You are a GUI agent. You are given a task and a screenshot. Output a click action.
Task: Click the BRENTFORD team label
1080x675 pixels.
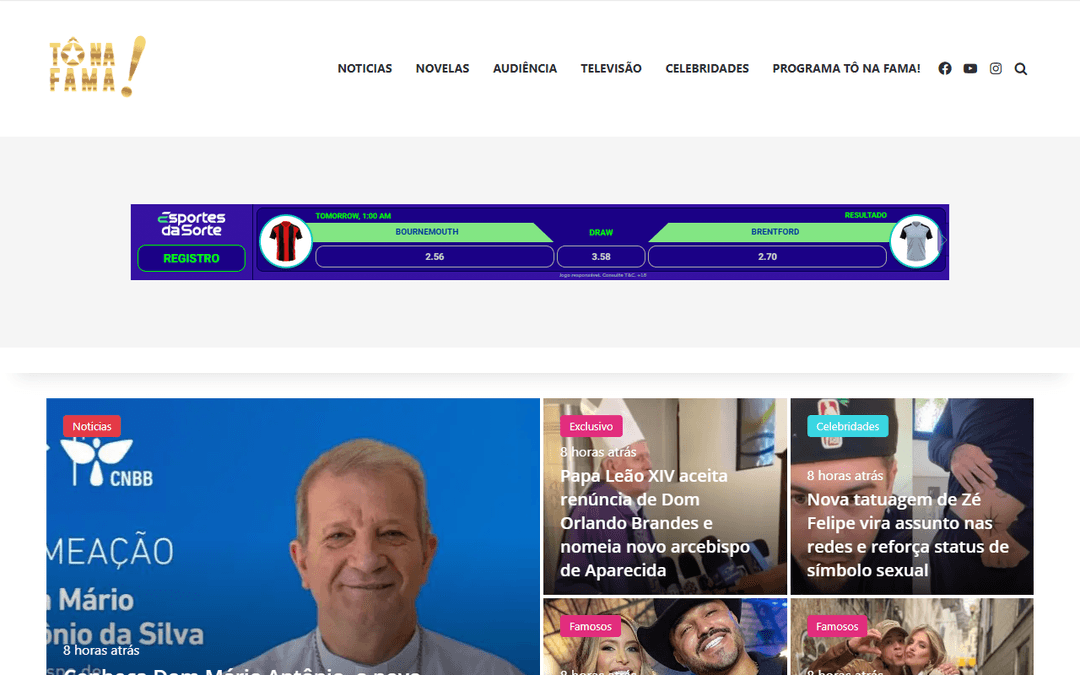point(775,231)
